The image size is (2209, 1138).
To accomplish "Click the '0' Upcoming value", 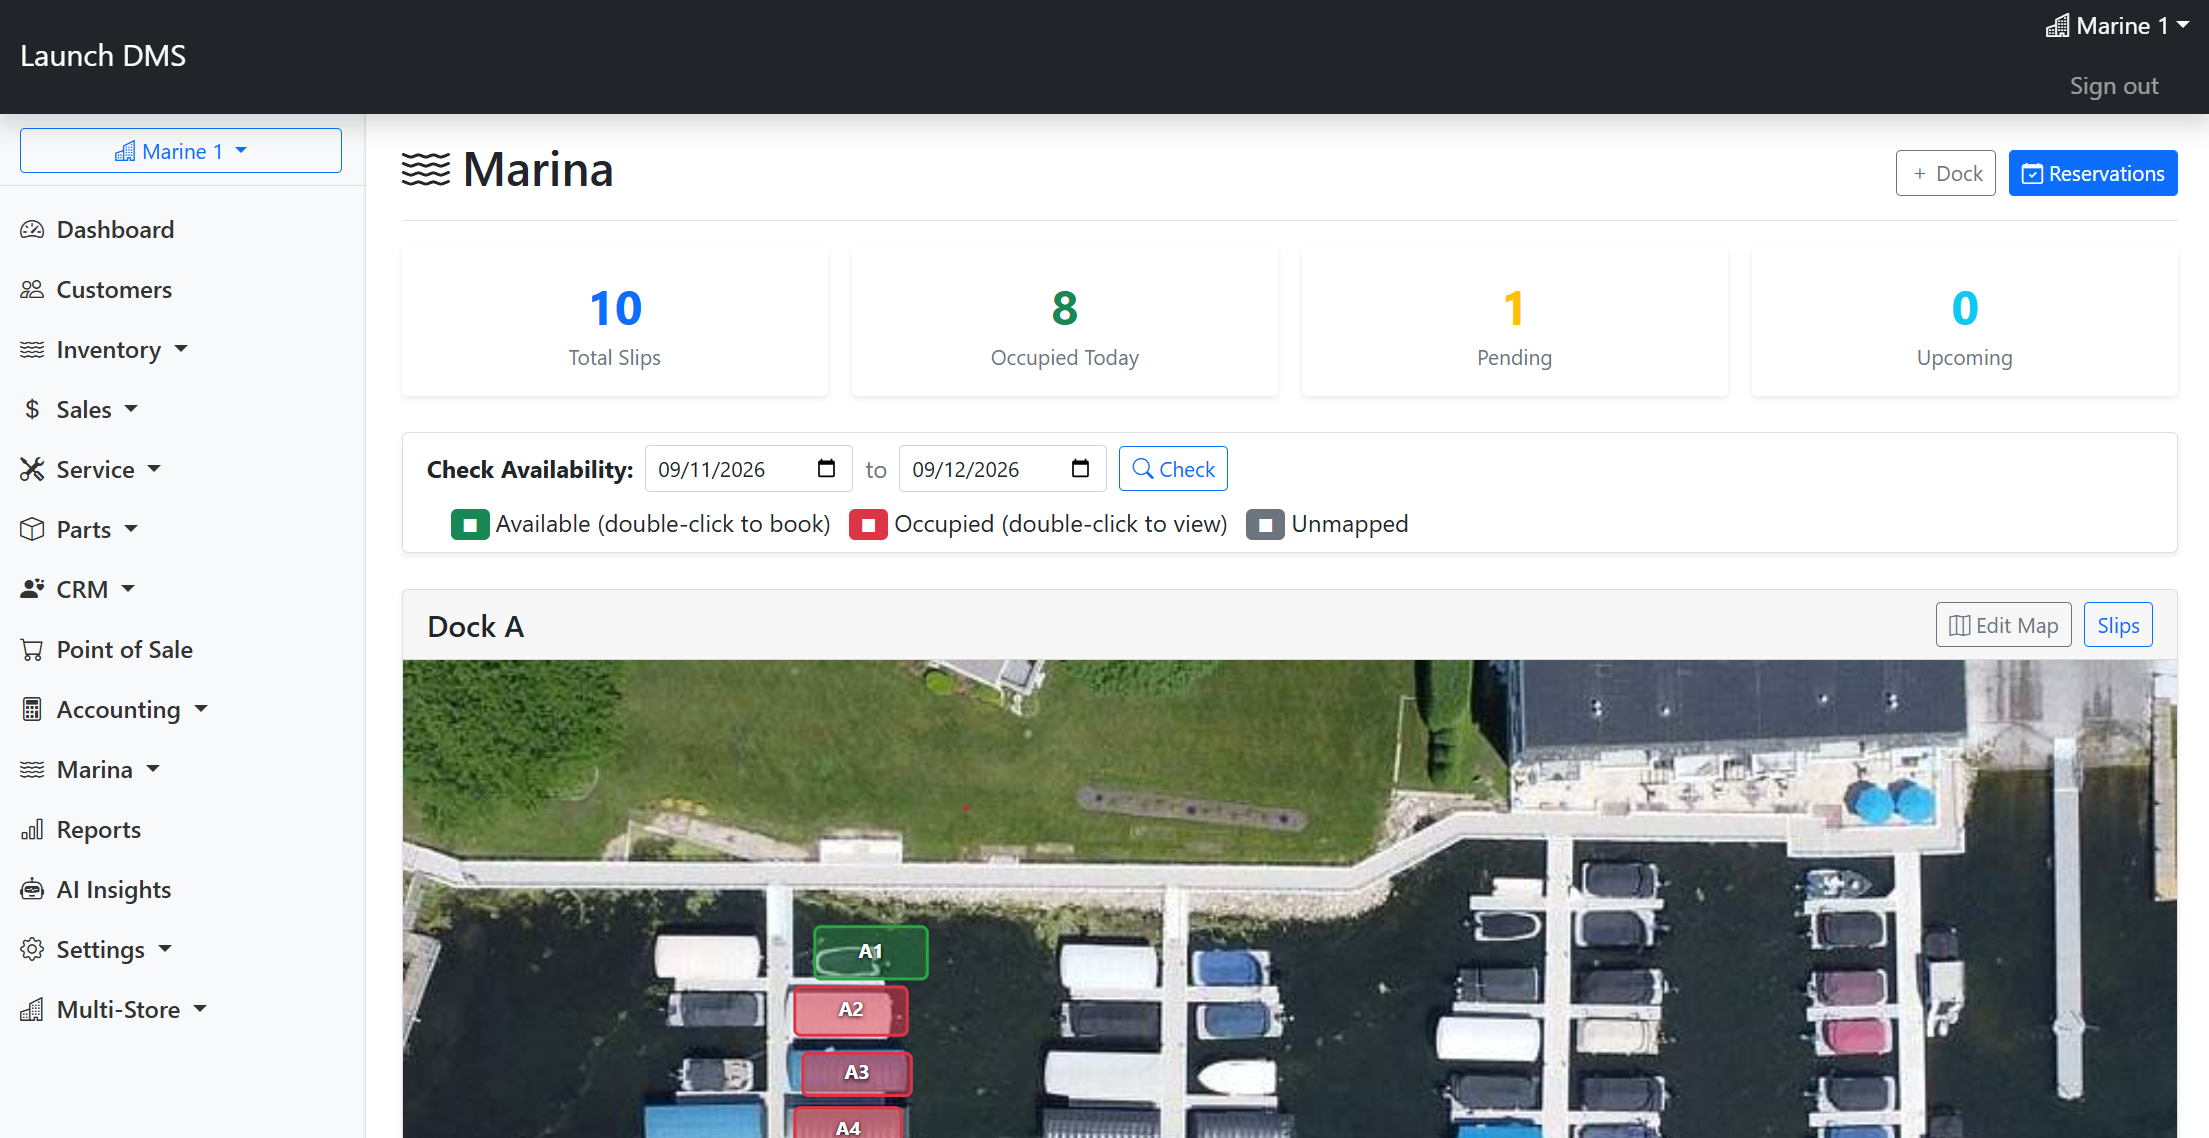I will point(1965,308).
